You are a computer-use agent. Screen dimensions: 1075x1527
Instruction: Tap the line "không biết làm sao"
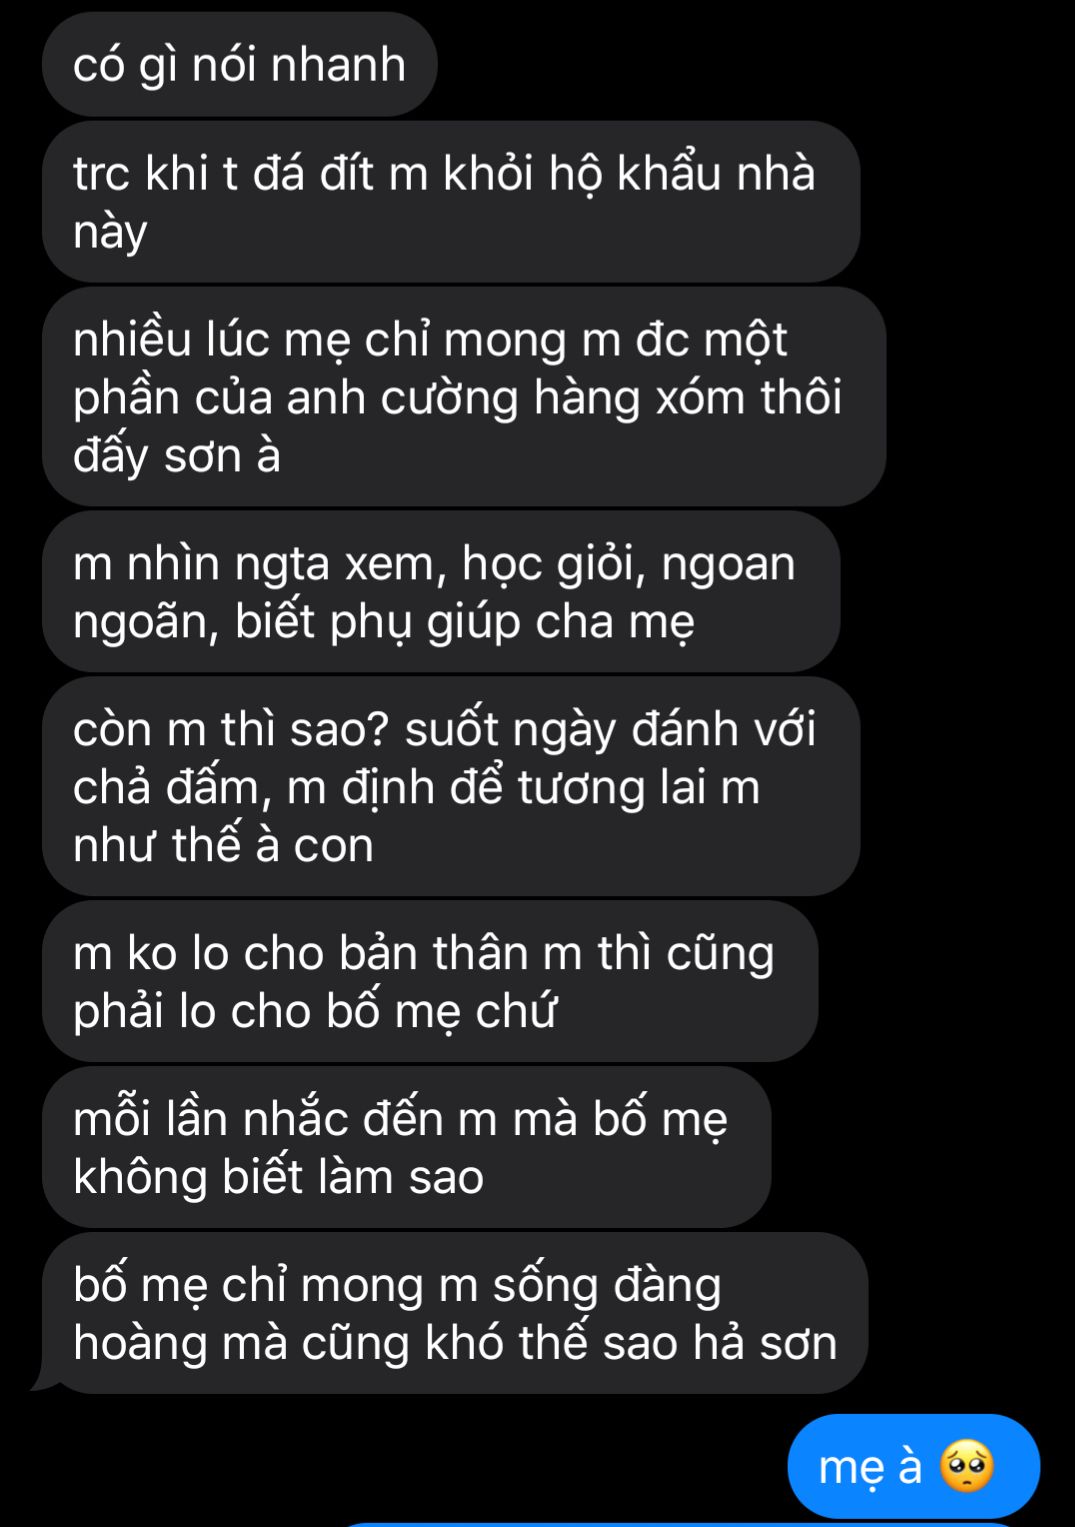(x=279, y=1177)
